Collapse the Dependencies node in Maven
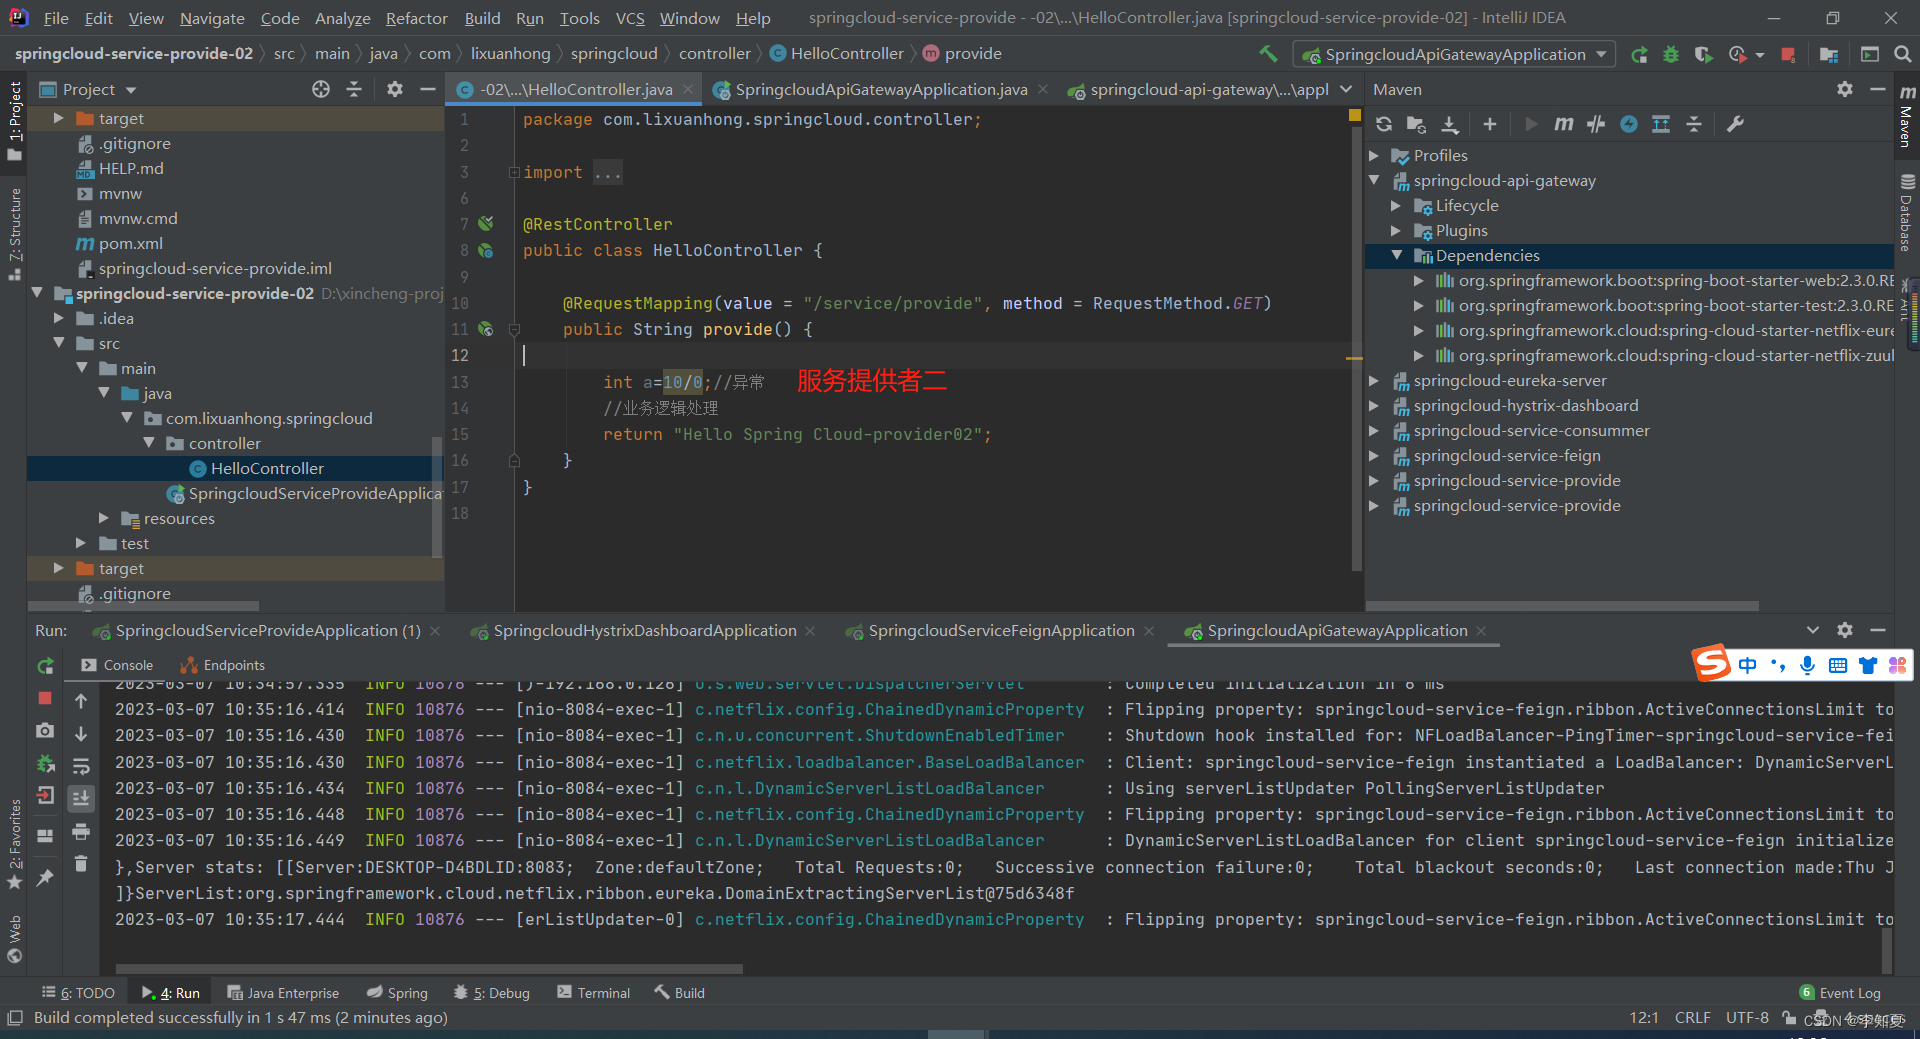 [x=1396, y=256]
